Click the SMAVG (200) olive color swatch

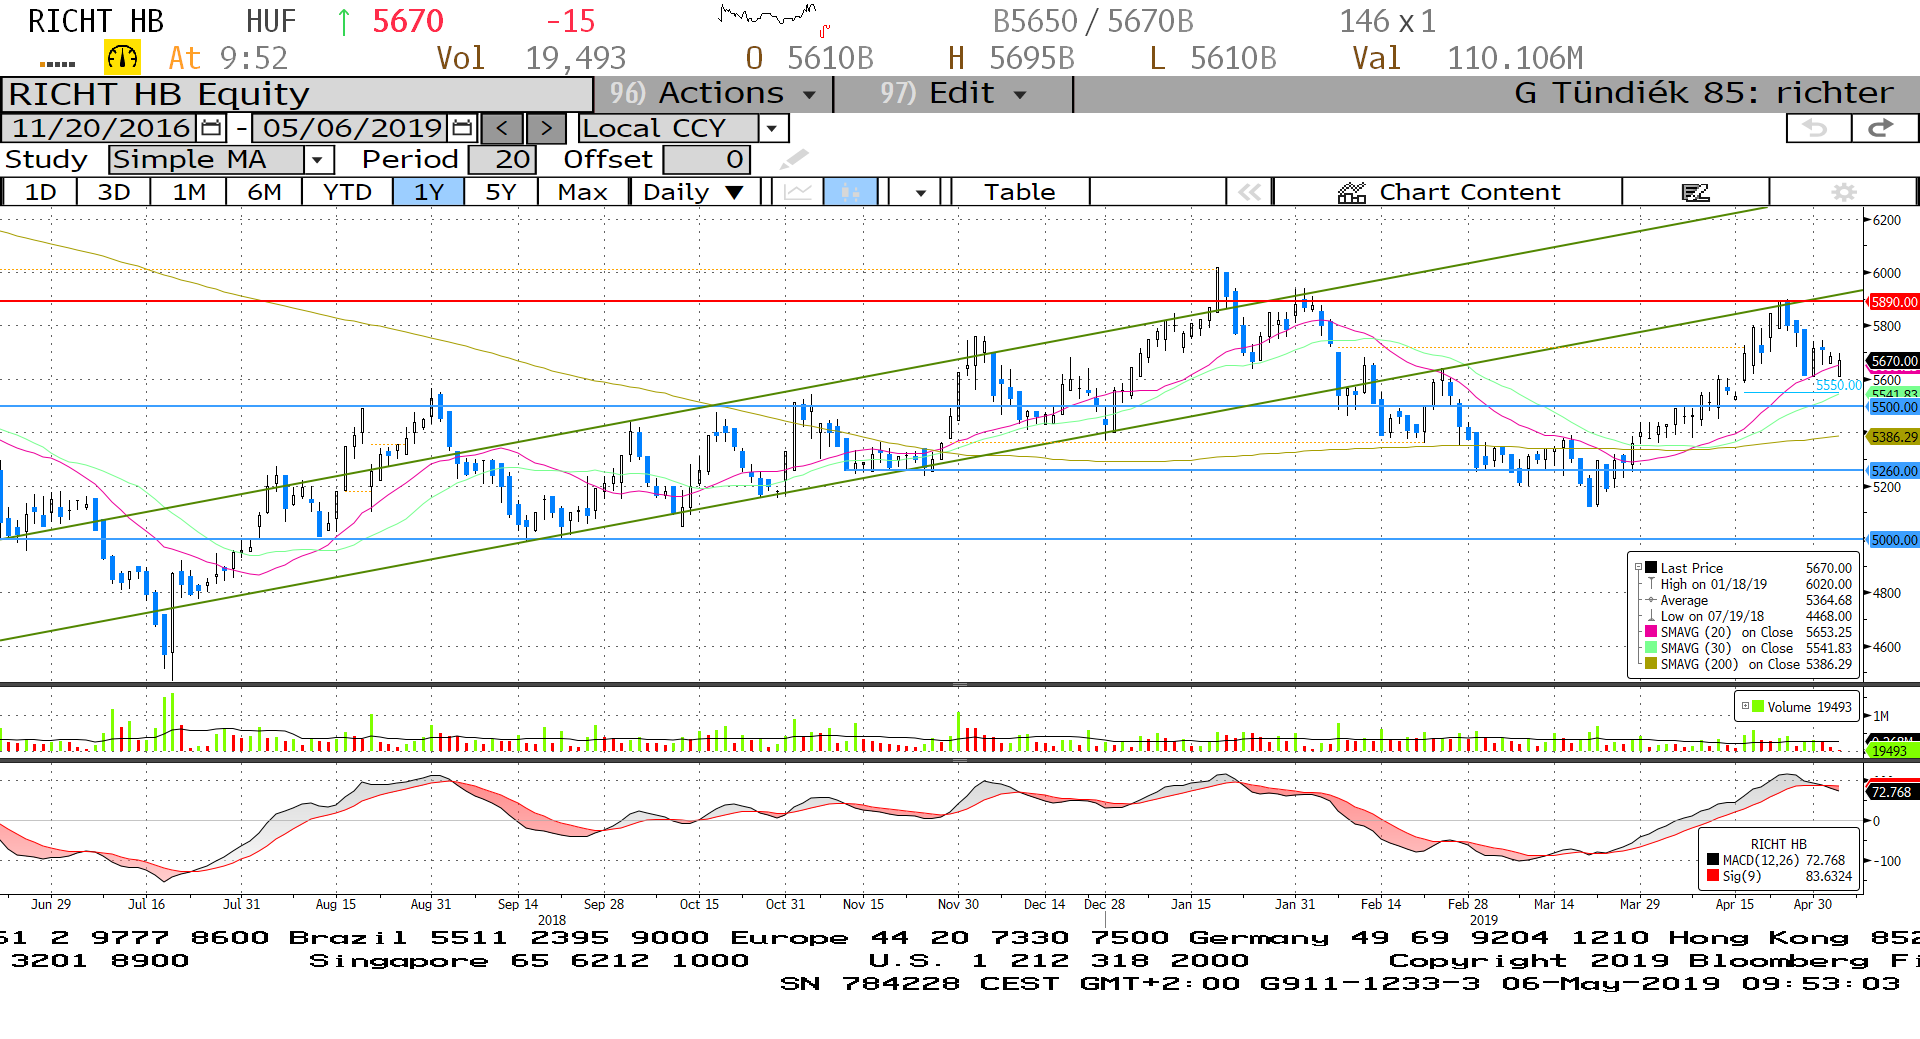[x=1652, y=664]
